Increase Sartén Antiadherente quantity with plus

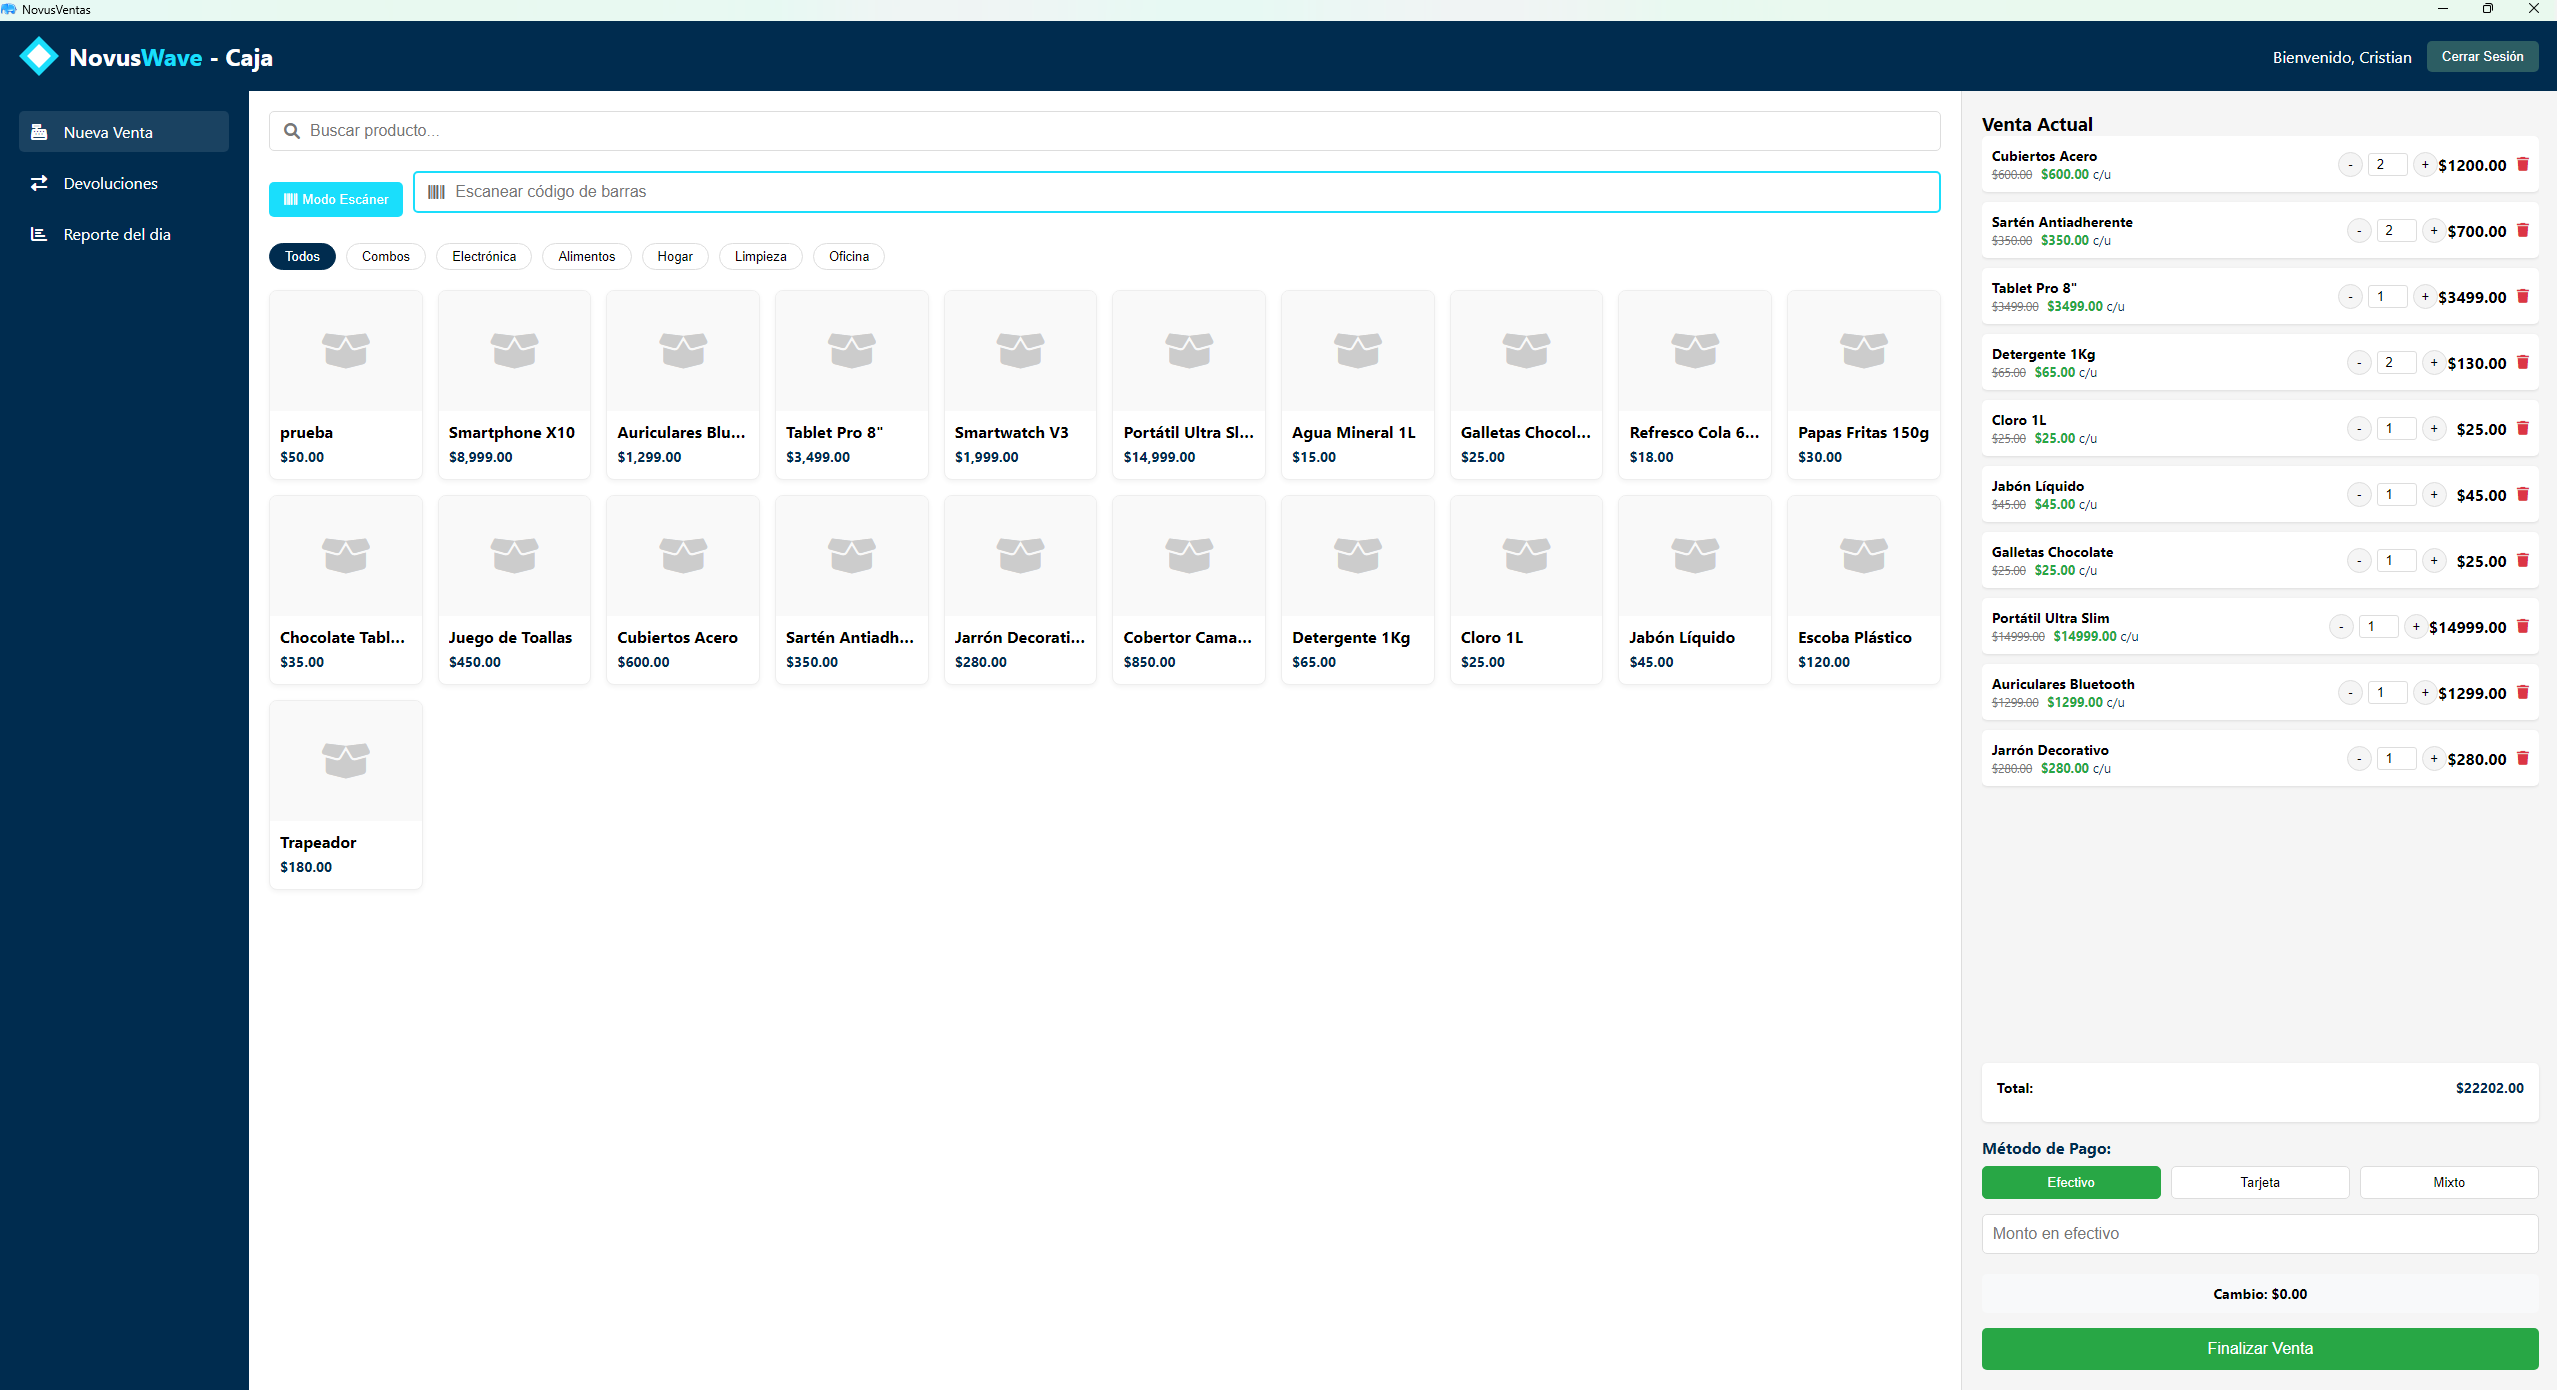pos(2433,231)
